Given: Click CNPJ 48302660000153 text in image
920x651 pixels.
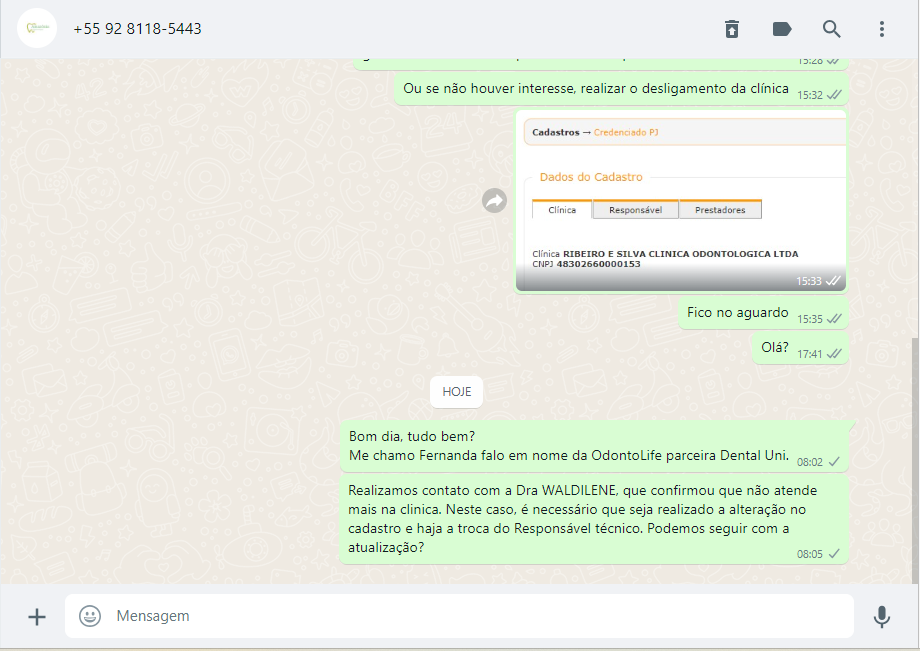Looking at the screenshot, I should (586, 265).
